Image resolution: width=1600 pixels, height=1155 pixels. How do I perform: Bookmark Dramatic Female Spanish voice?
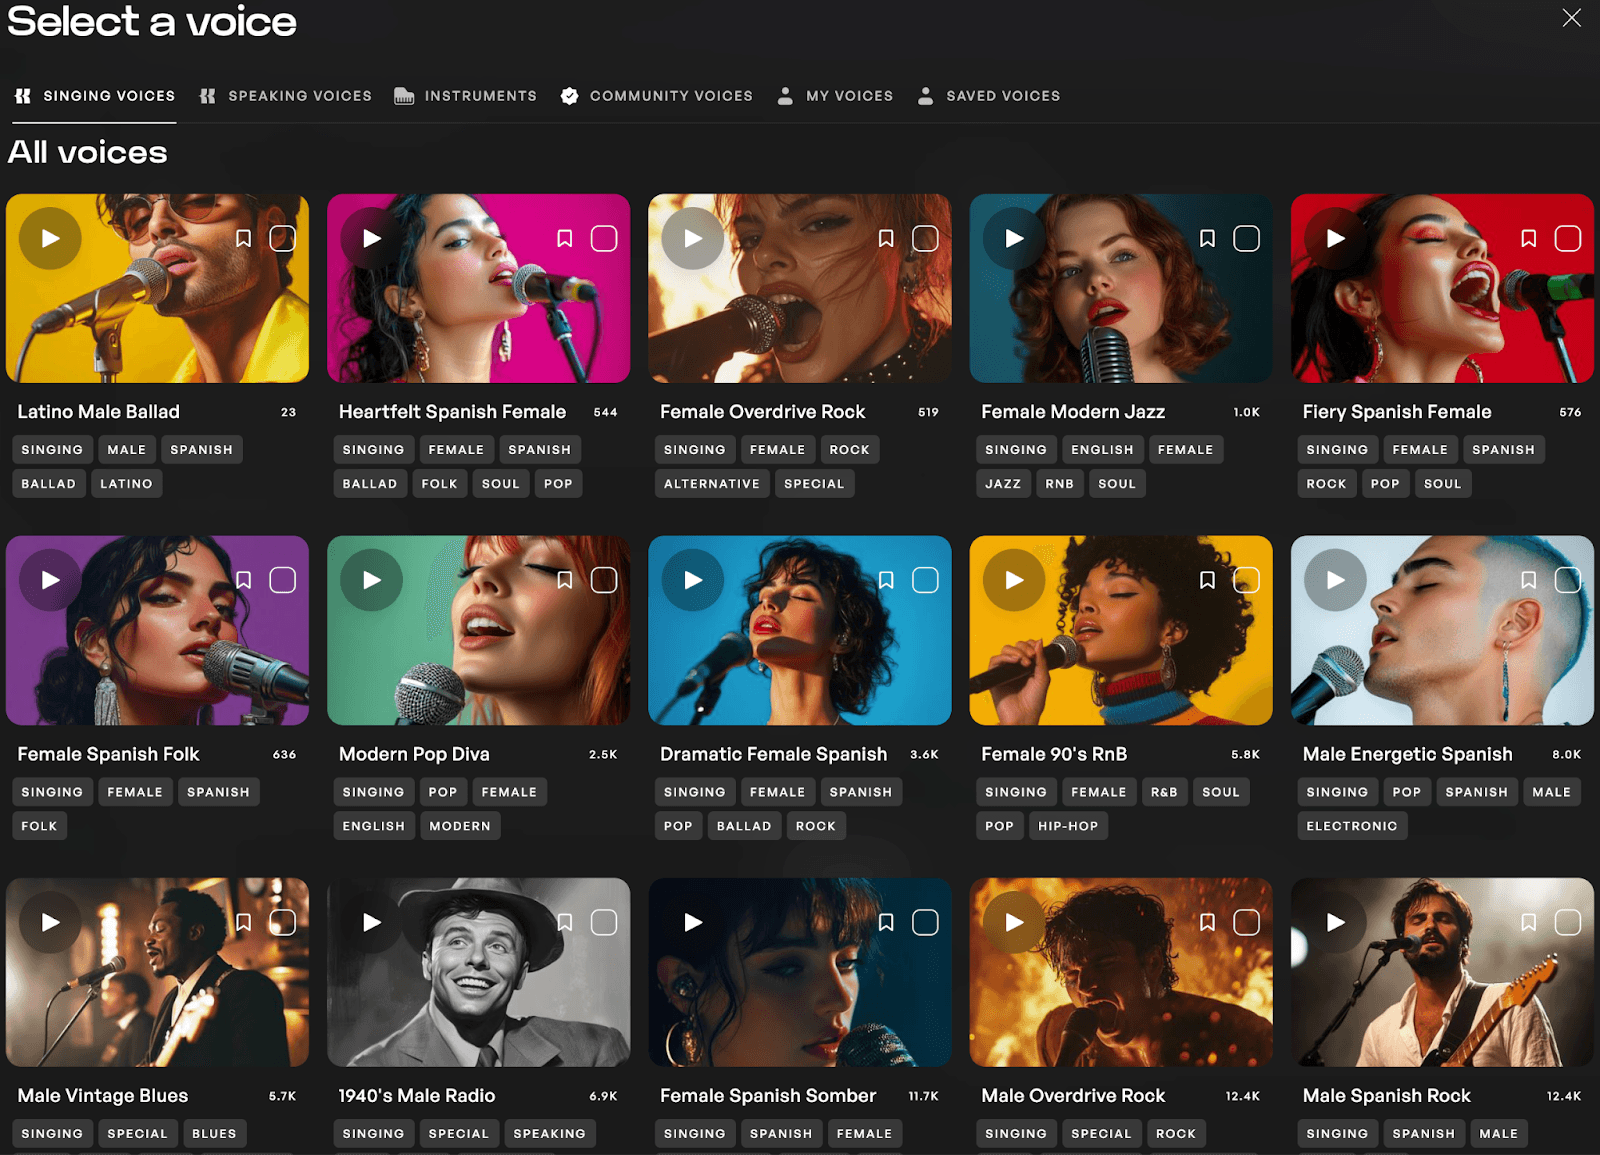tap(885, 580)
